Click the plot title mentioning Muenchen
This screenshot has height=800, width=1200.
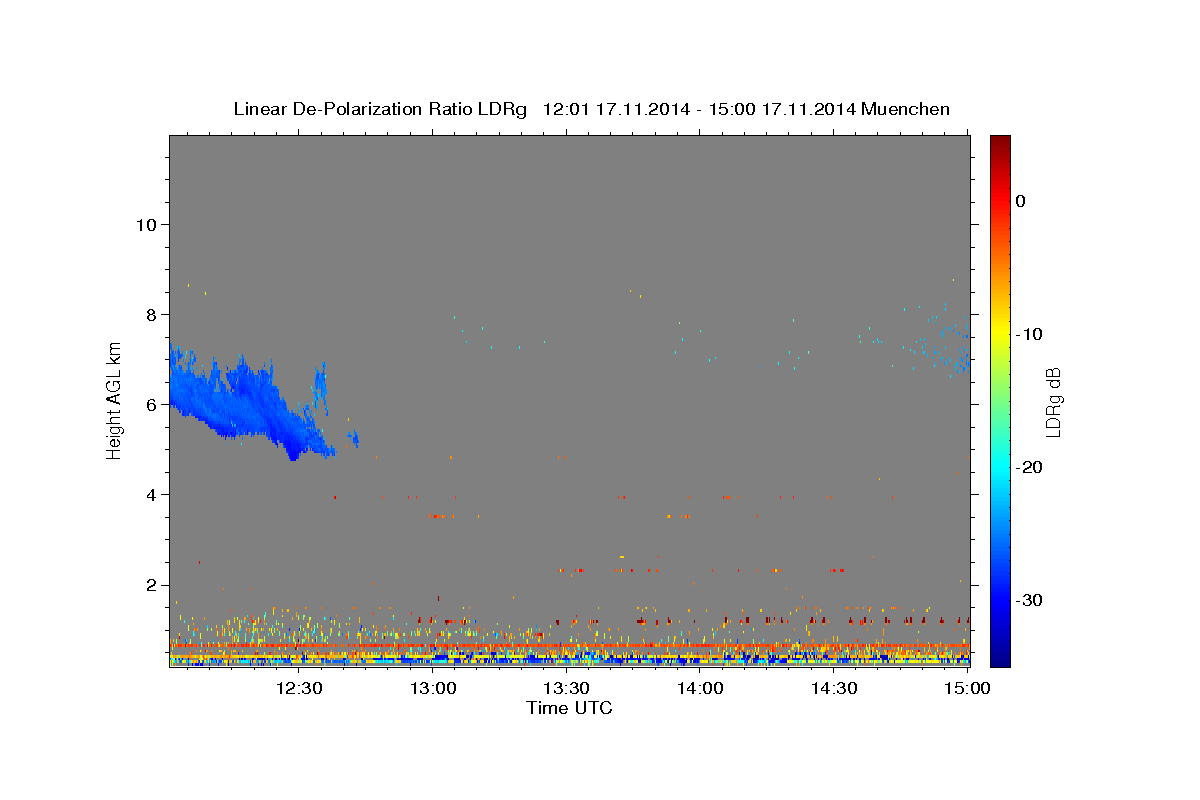591,109
